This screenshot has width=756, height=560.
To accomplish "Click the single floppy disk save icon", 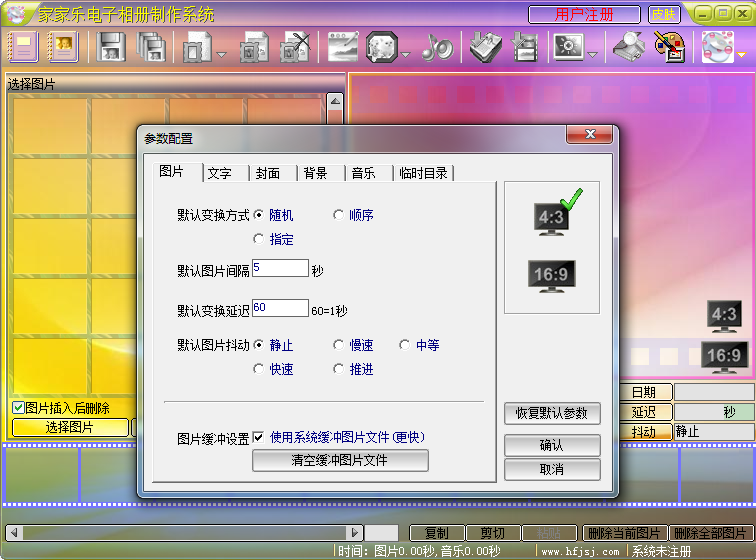I will [x=112, y=46].
